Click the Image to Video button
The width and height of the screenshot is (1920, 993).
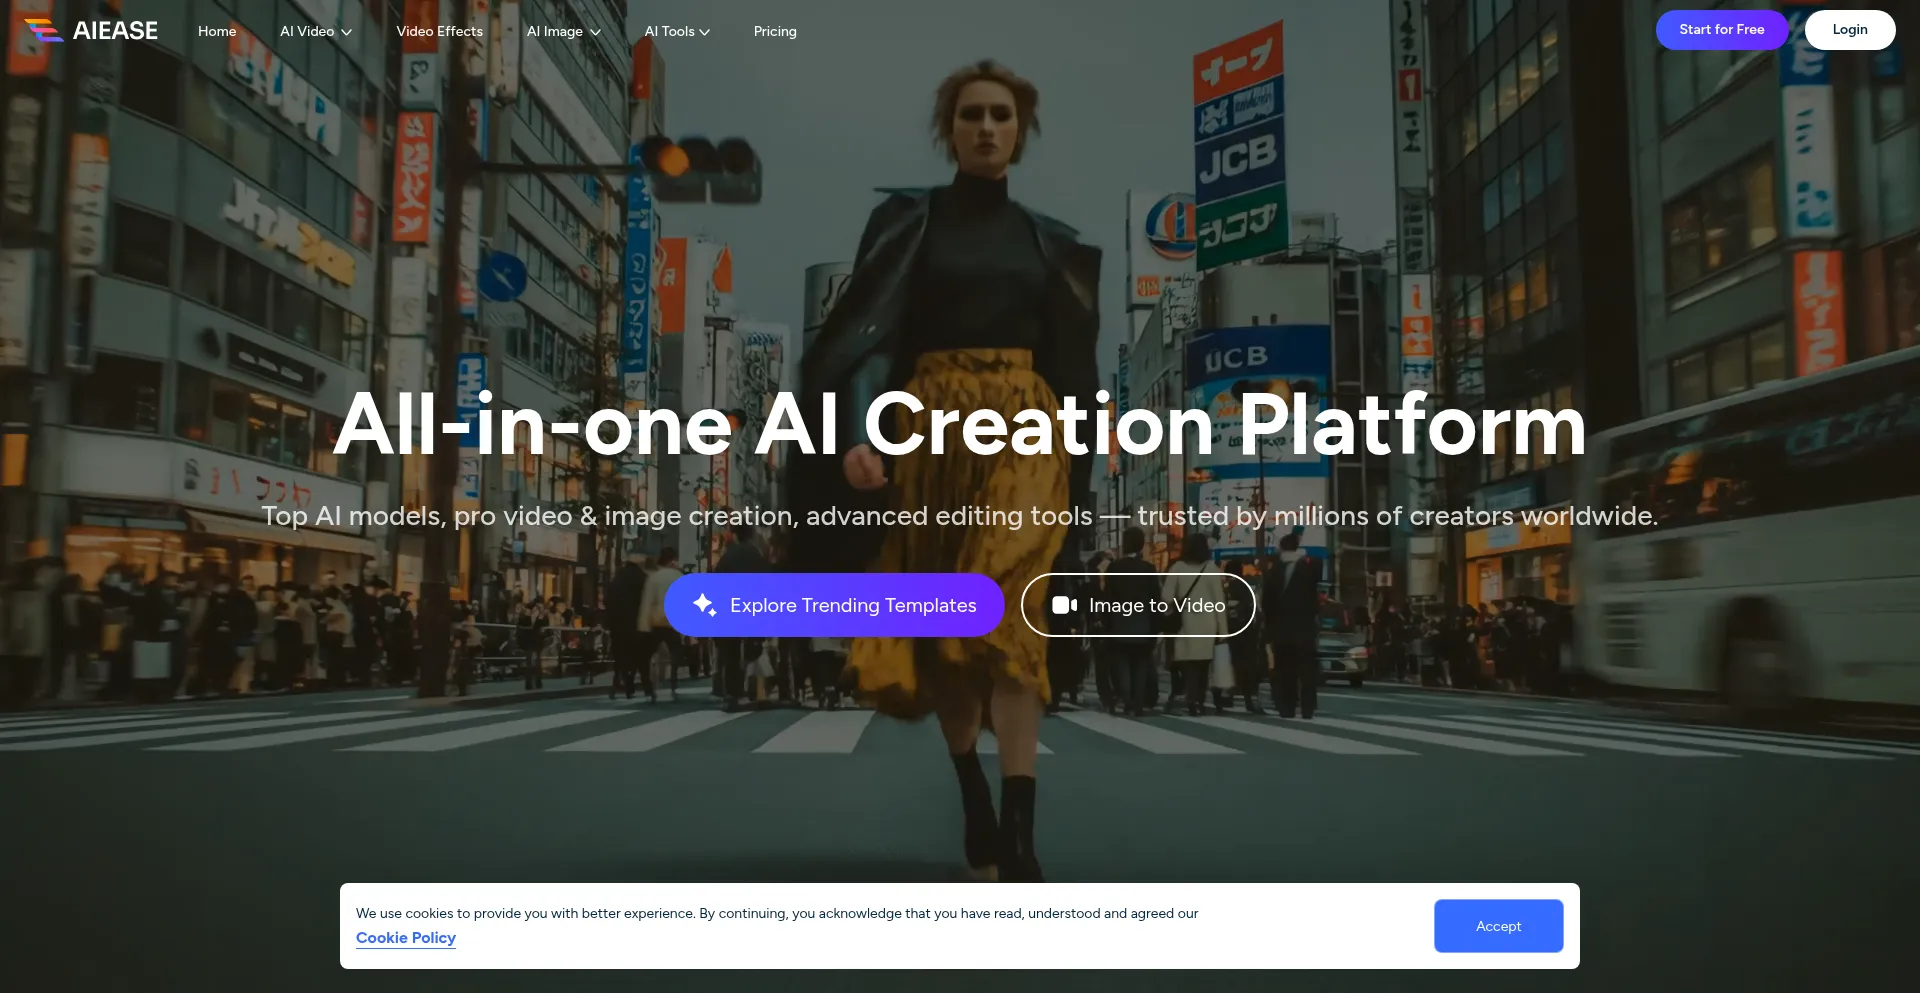coord(1138,605)
